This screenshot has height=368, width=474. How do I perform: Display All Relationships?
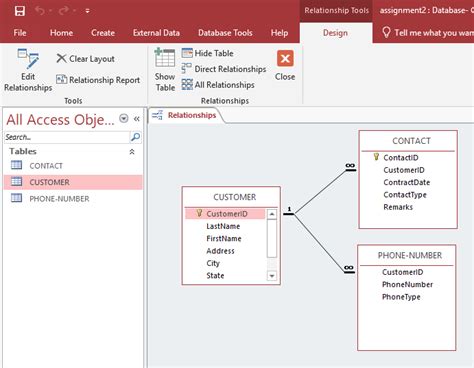pyautogui.click(x=218, y=85)
